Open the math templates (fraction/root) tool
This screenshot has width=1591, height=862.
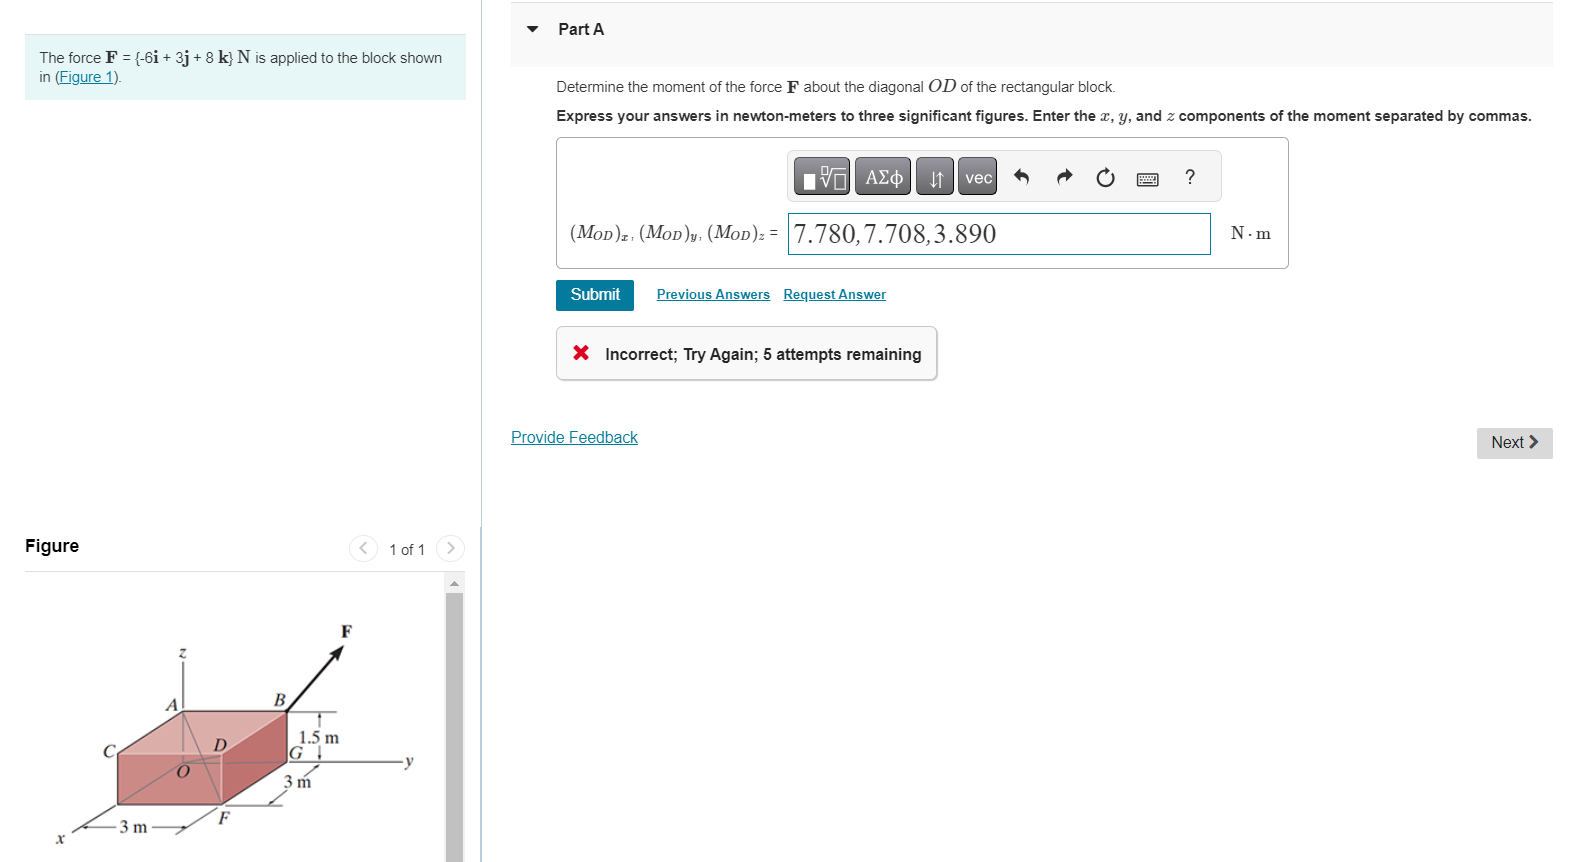pos(822,177)
